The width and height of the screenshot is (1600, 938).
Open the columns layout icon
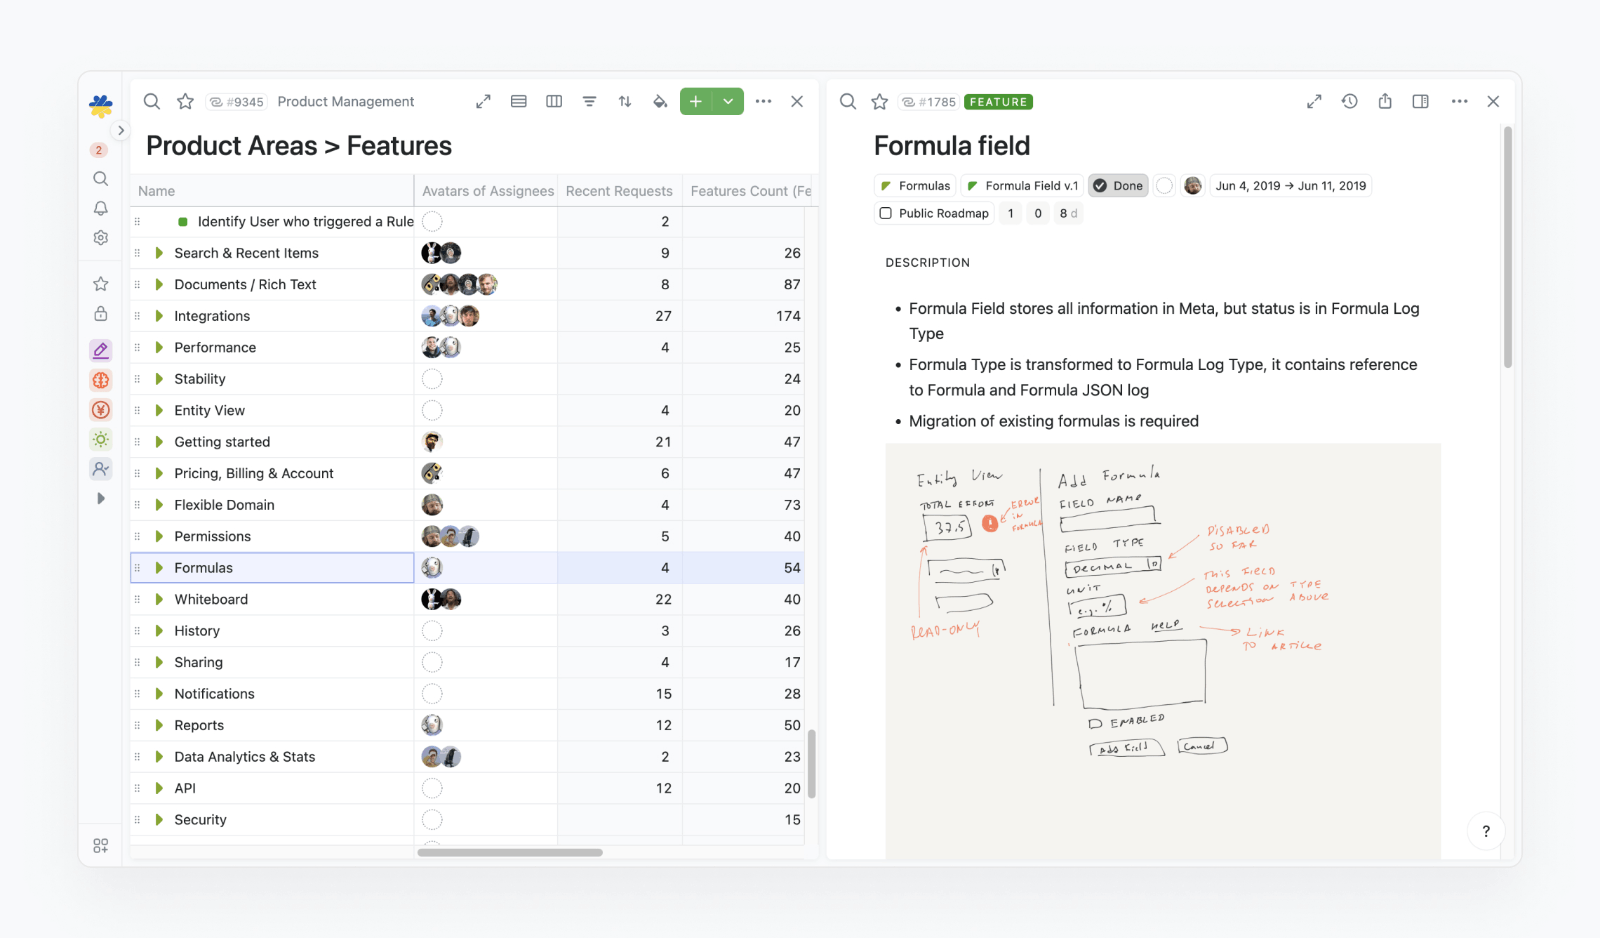pyautogui.click(x=554, y=102)
